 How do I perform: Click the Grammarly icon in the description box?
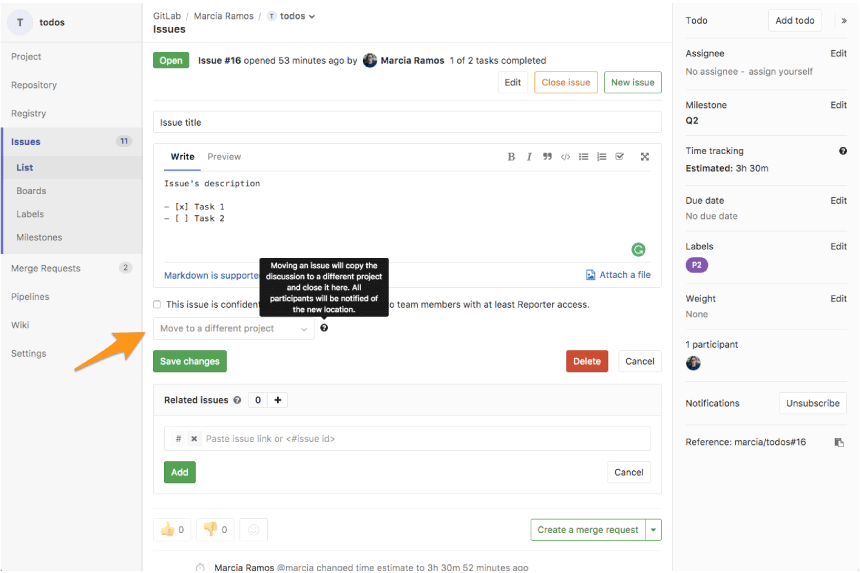pos(638,250)
